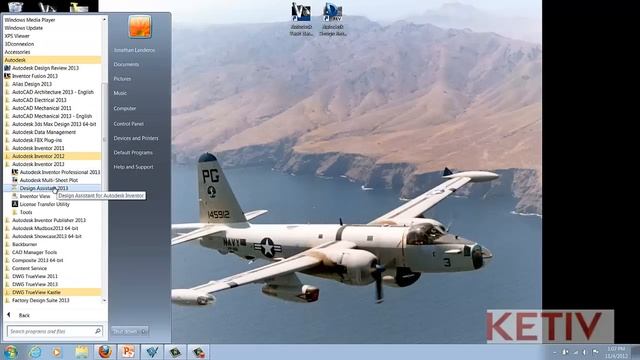Open shut down options arrow
This screenshot has height=360, width=640.
(144, 331)
